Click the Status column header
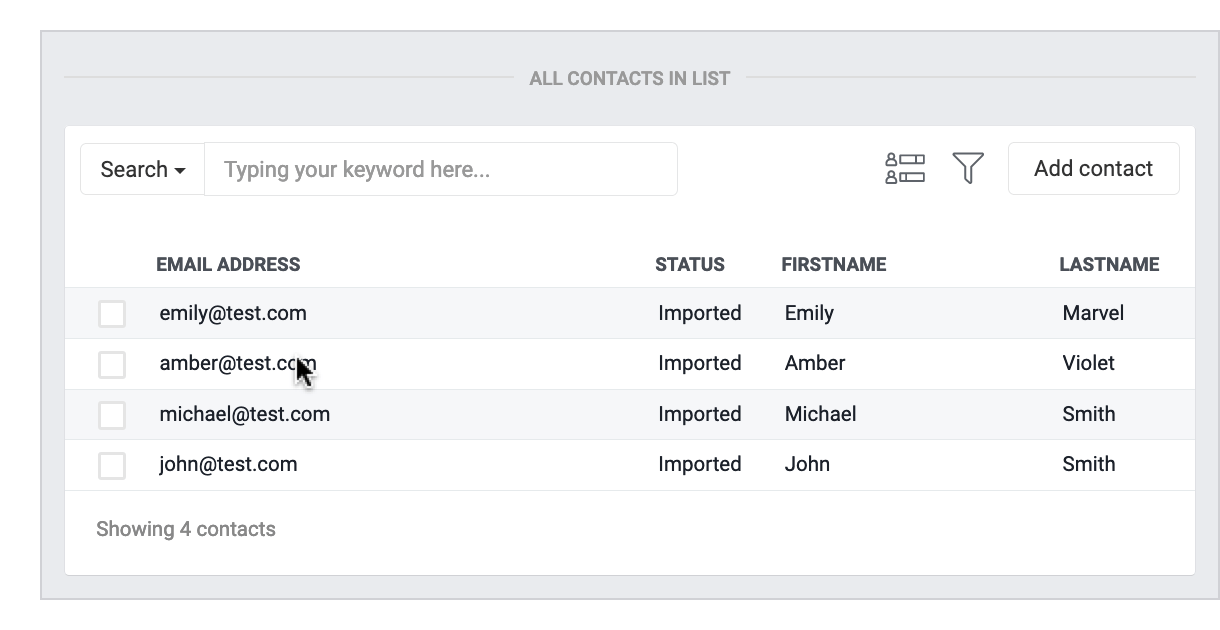Viewport: 1220px width, 630px height. coord(690,265)
